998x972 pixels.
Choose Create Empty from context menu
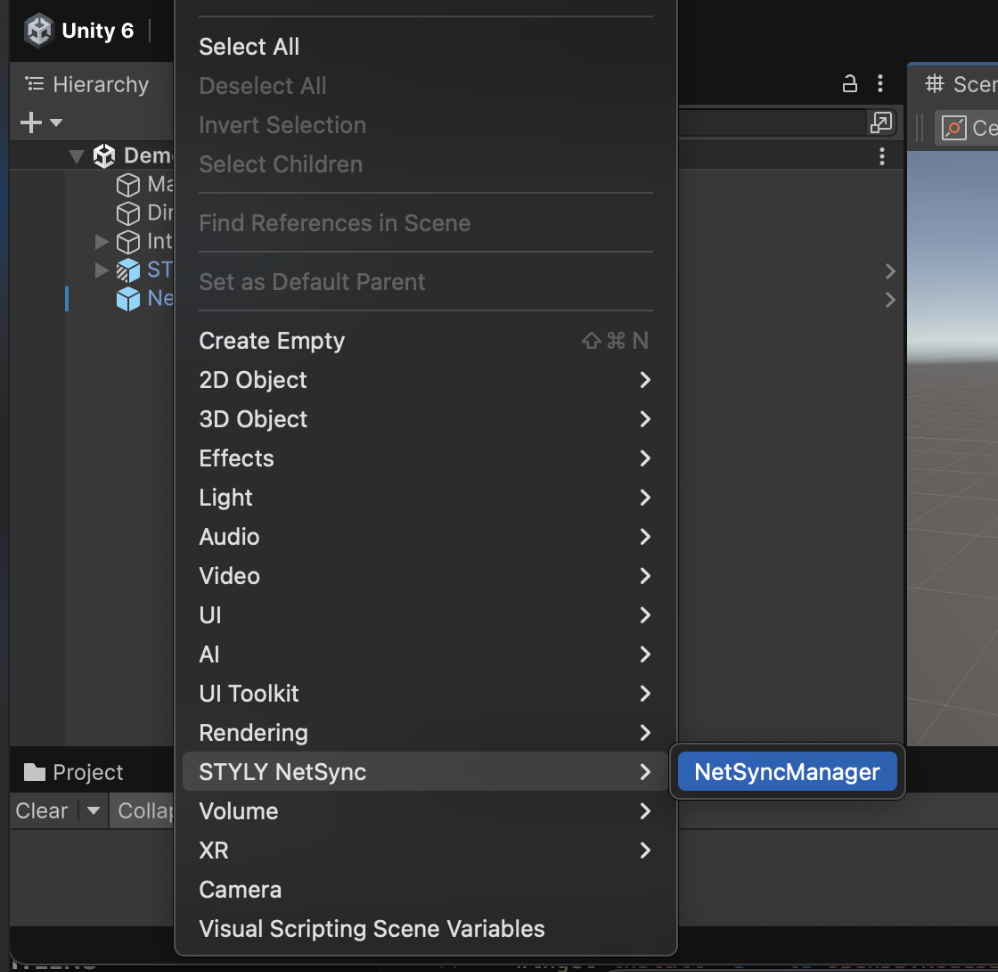(425, 341)
